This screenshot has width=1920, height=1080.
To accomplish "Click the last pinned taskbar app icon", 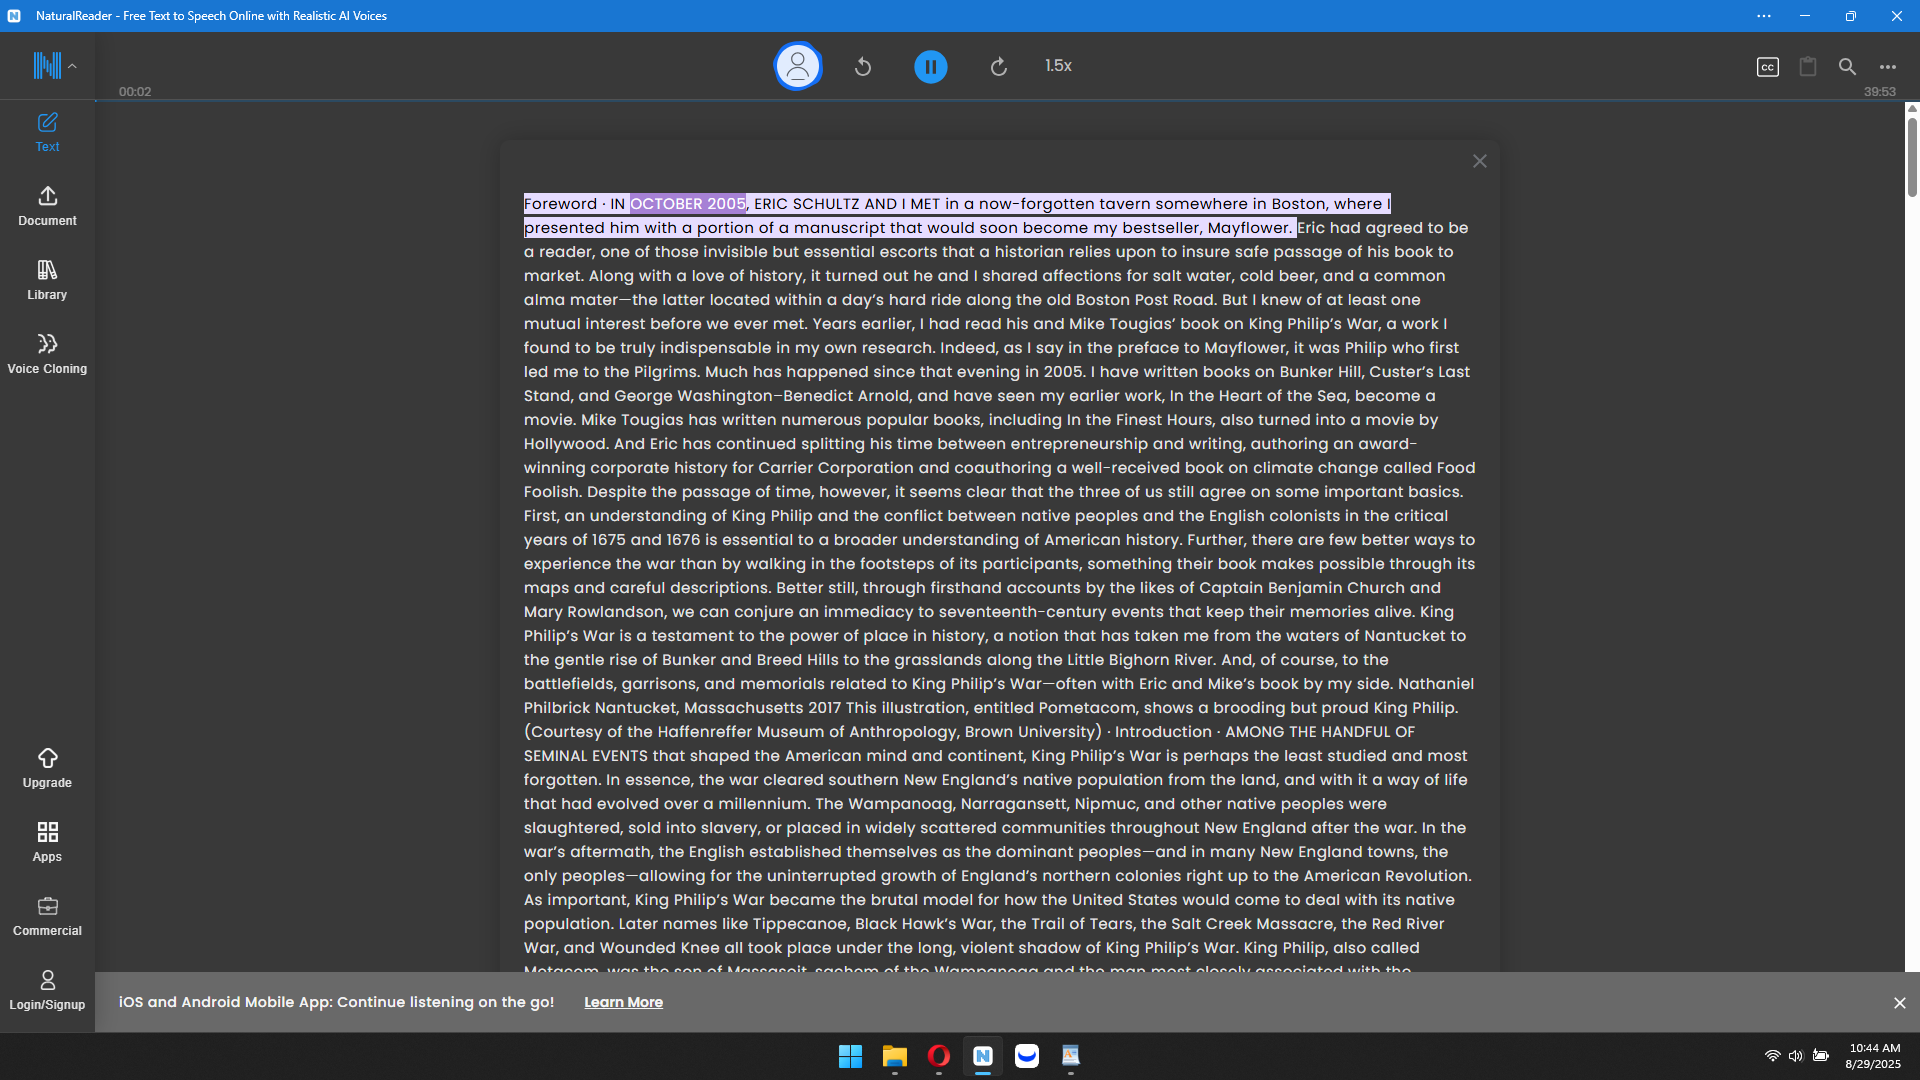I will [1070, 1056].
